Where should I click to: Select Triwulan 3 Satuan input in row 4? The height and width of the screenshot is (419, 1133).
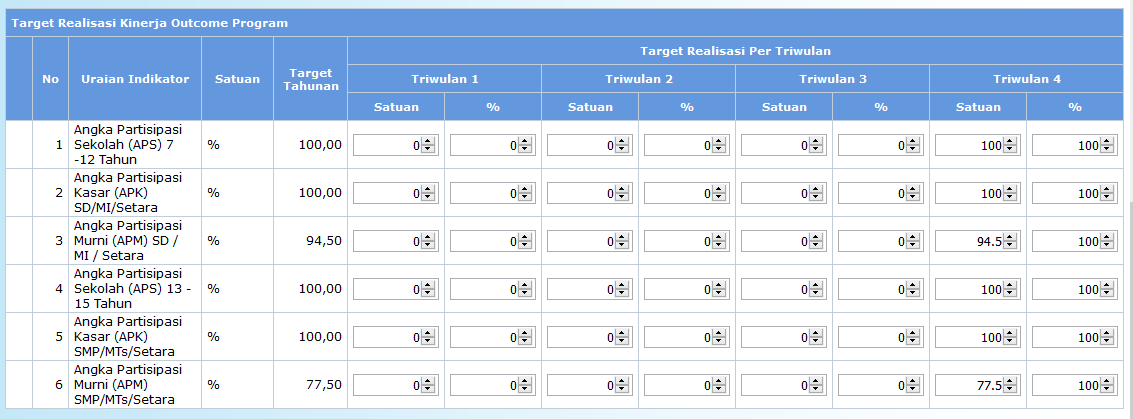point(783,289)
